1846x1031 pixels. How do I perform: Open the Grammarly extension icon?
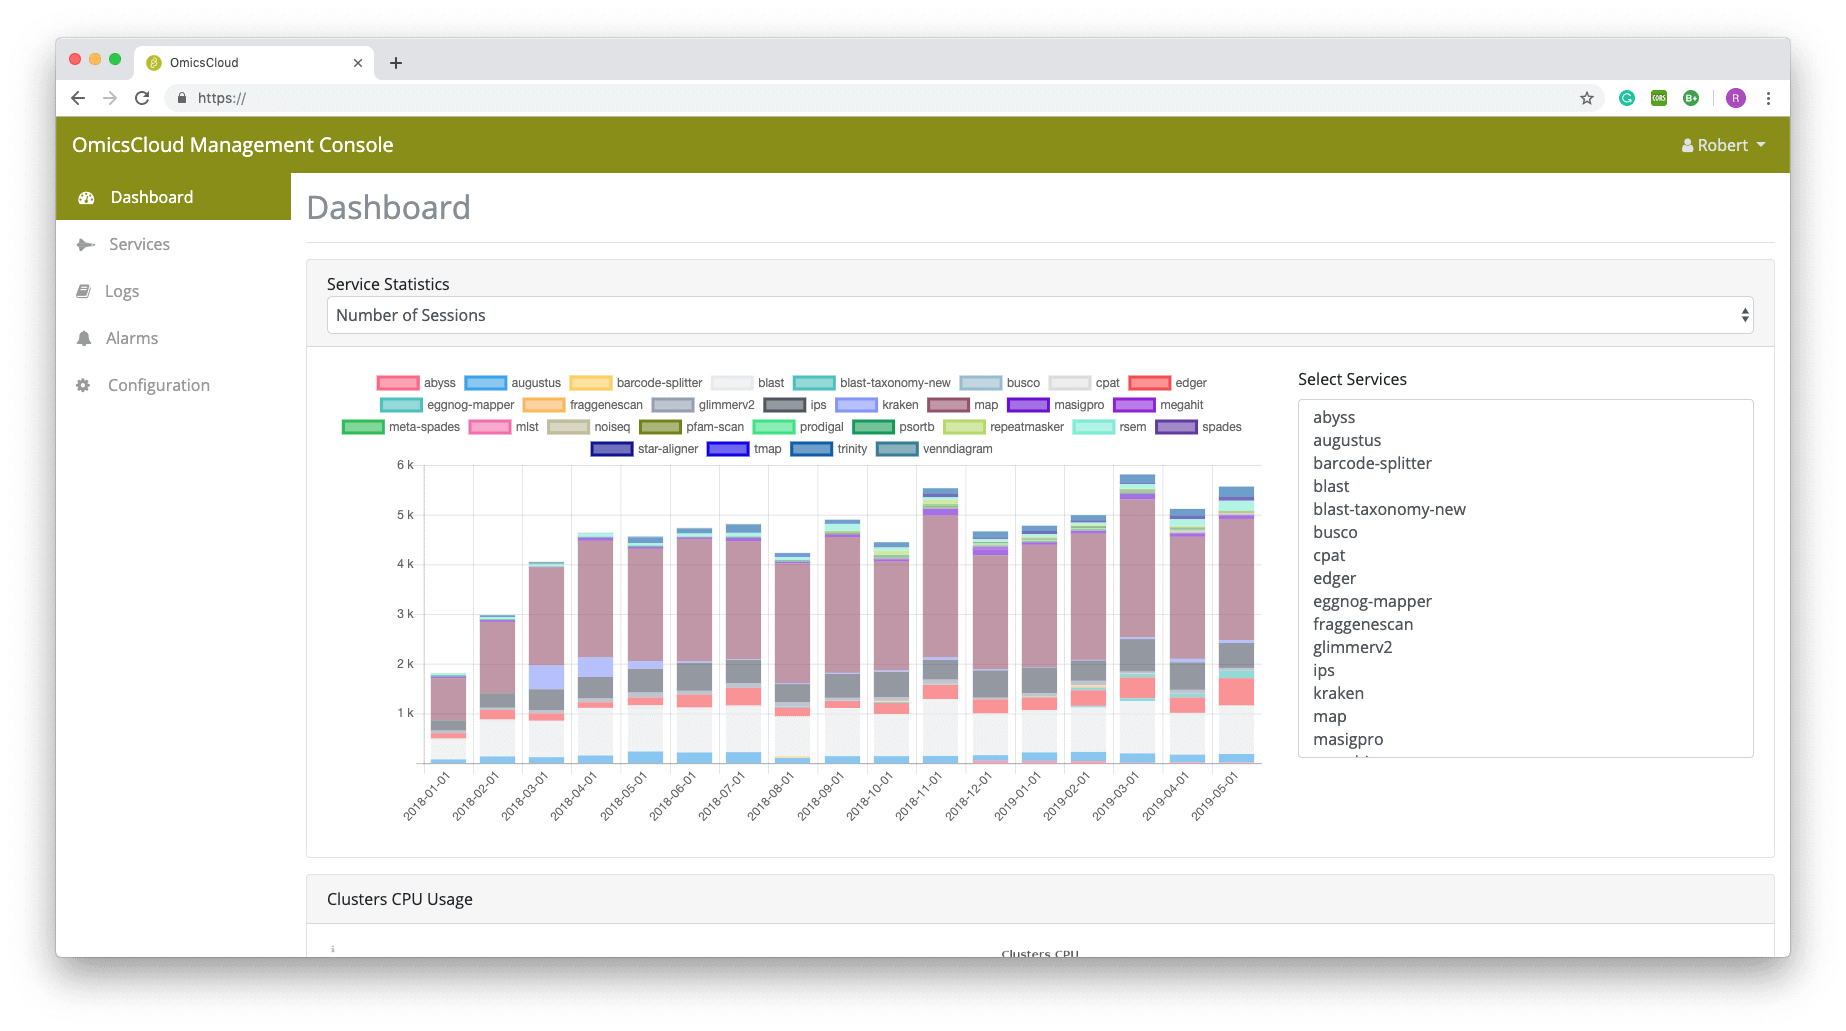(x=1627, y=98)
